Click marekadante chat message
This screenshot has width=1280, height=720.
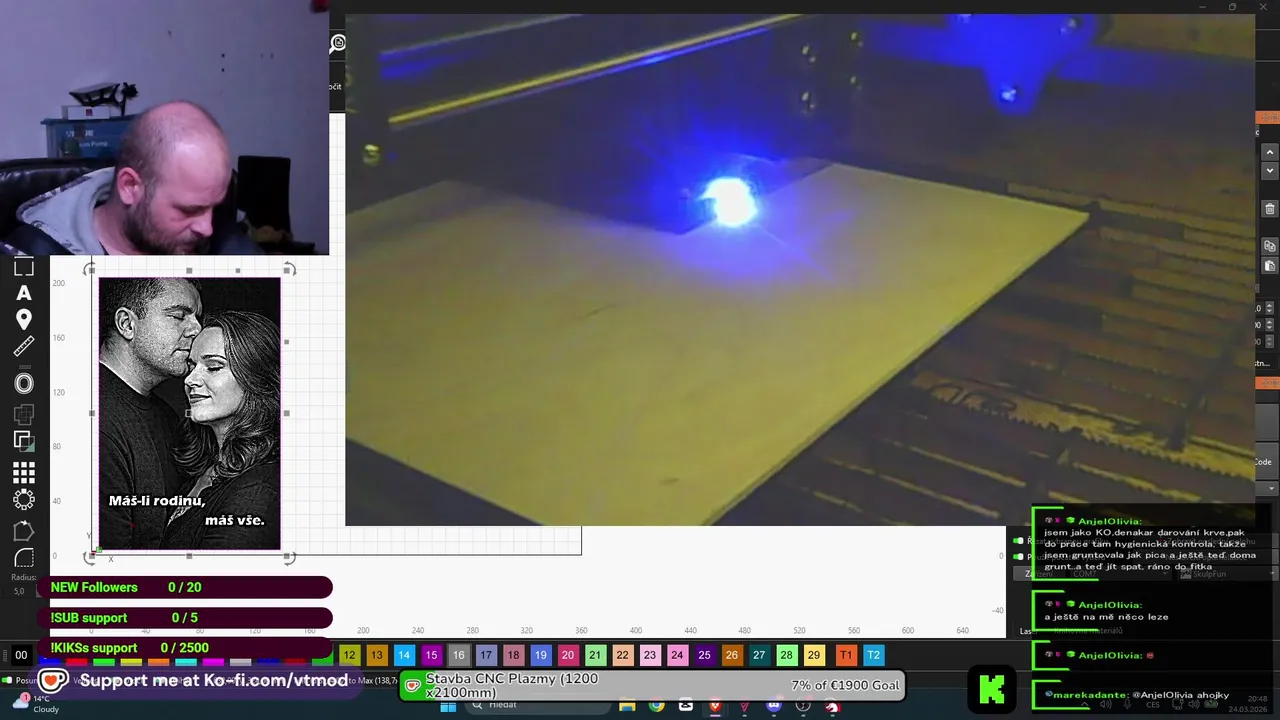tap(1137, 695)
